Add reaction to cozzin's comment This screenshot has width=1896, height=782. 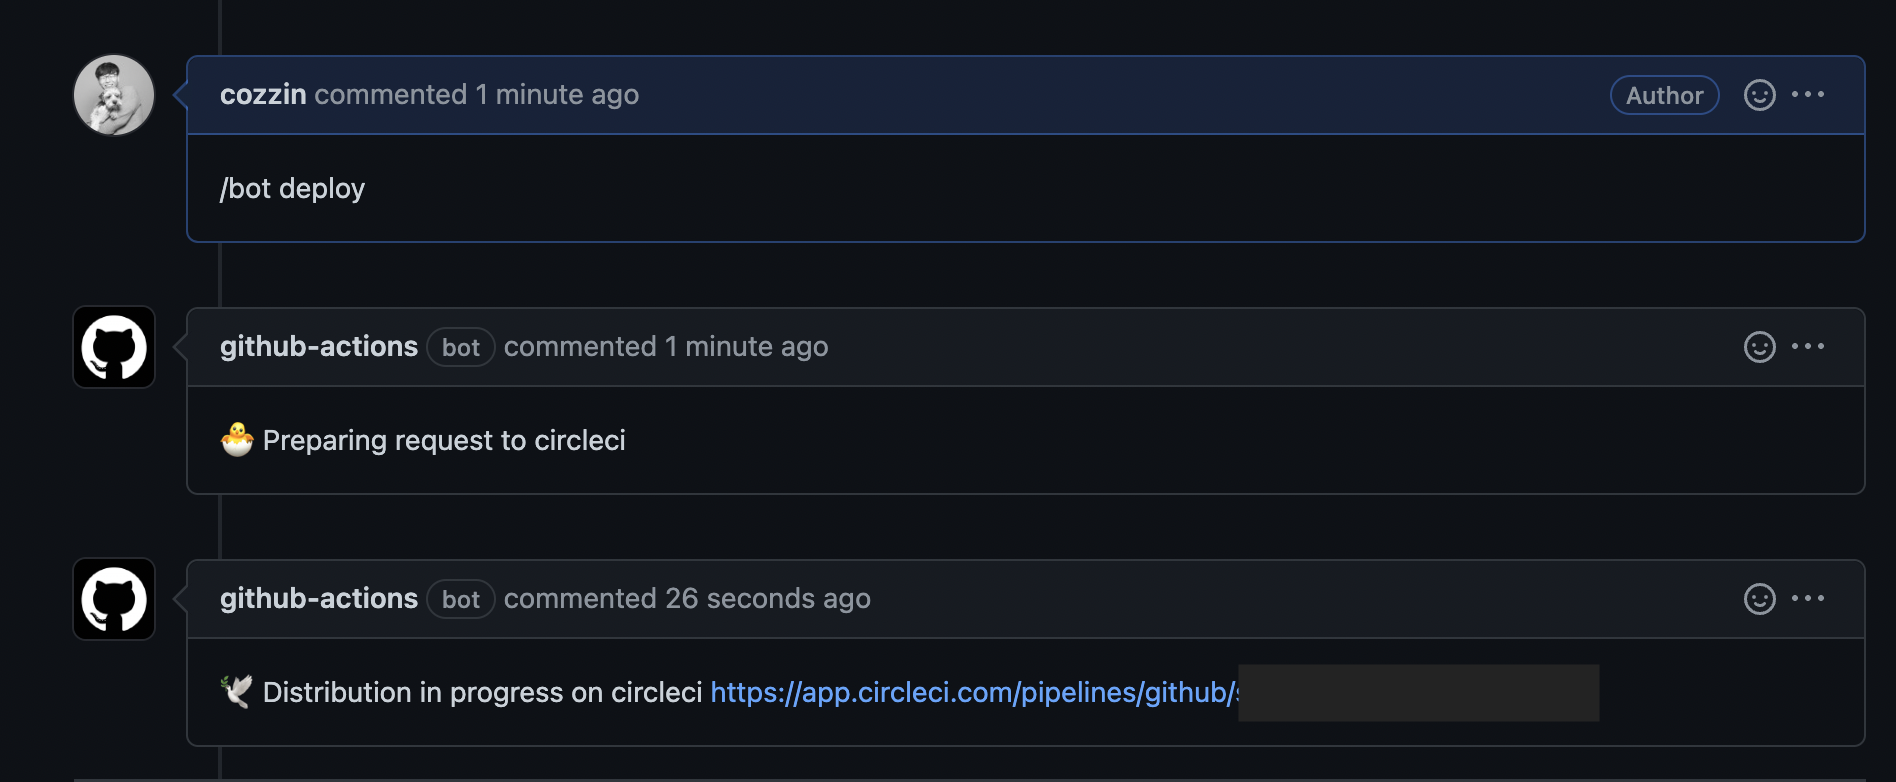tap(1759, 95)
